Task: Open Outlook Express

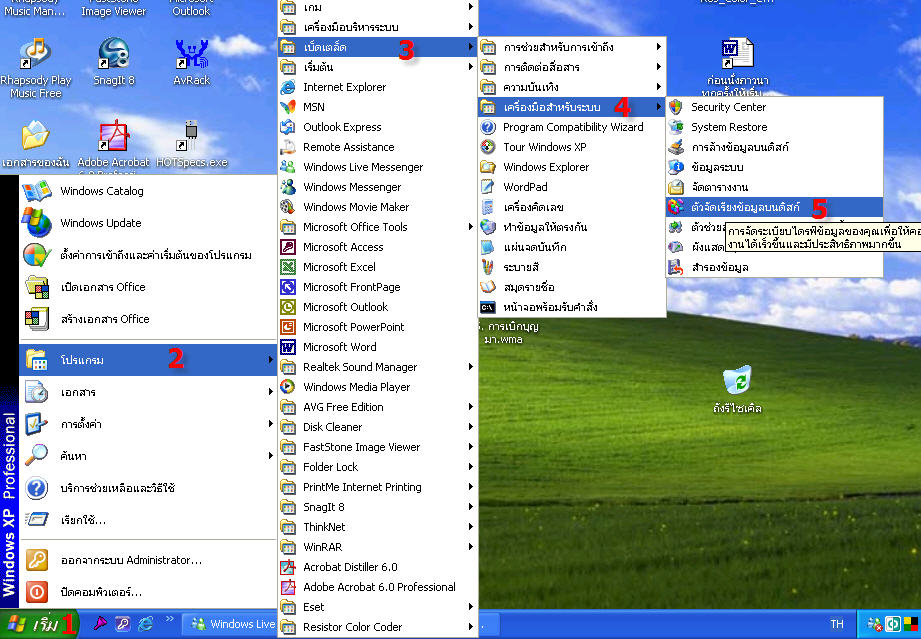Action: tap(378, 127)
